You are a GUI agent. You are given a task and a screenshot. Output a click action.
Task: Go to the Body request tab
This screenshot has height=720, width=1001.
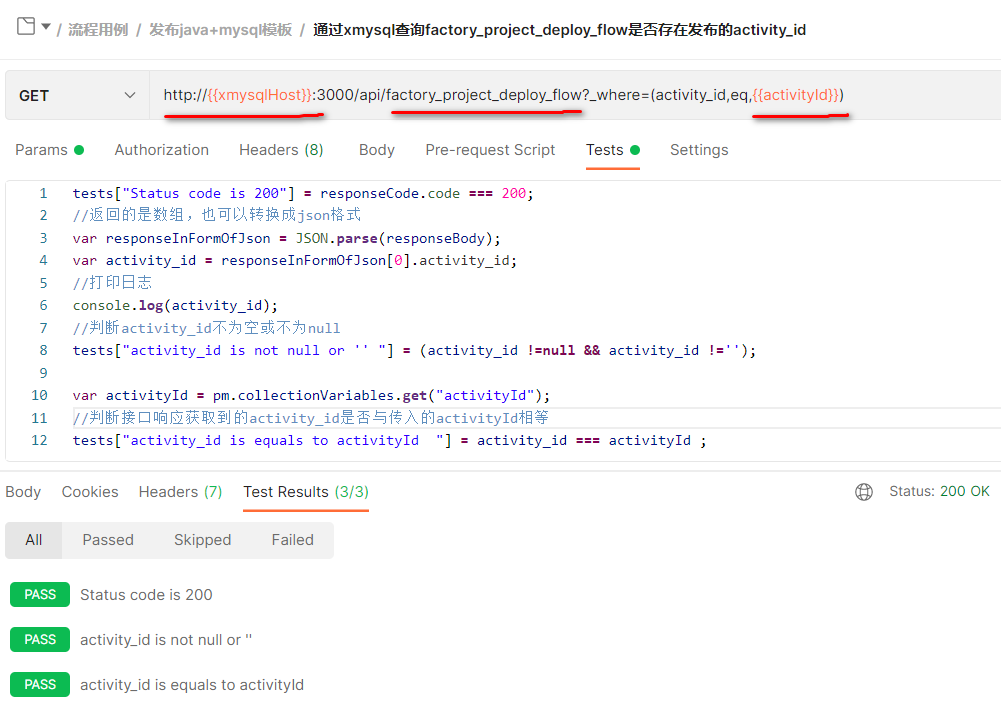377,150
